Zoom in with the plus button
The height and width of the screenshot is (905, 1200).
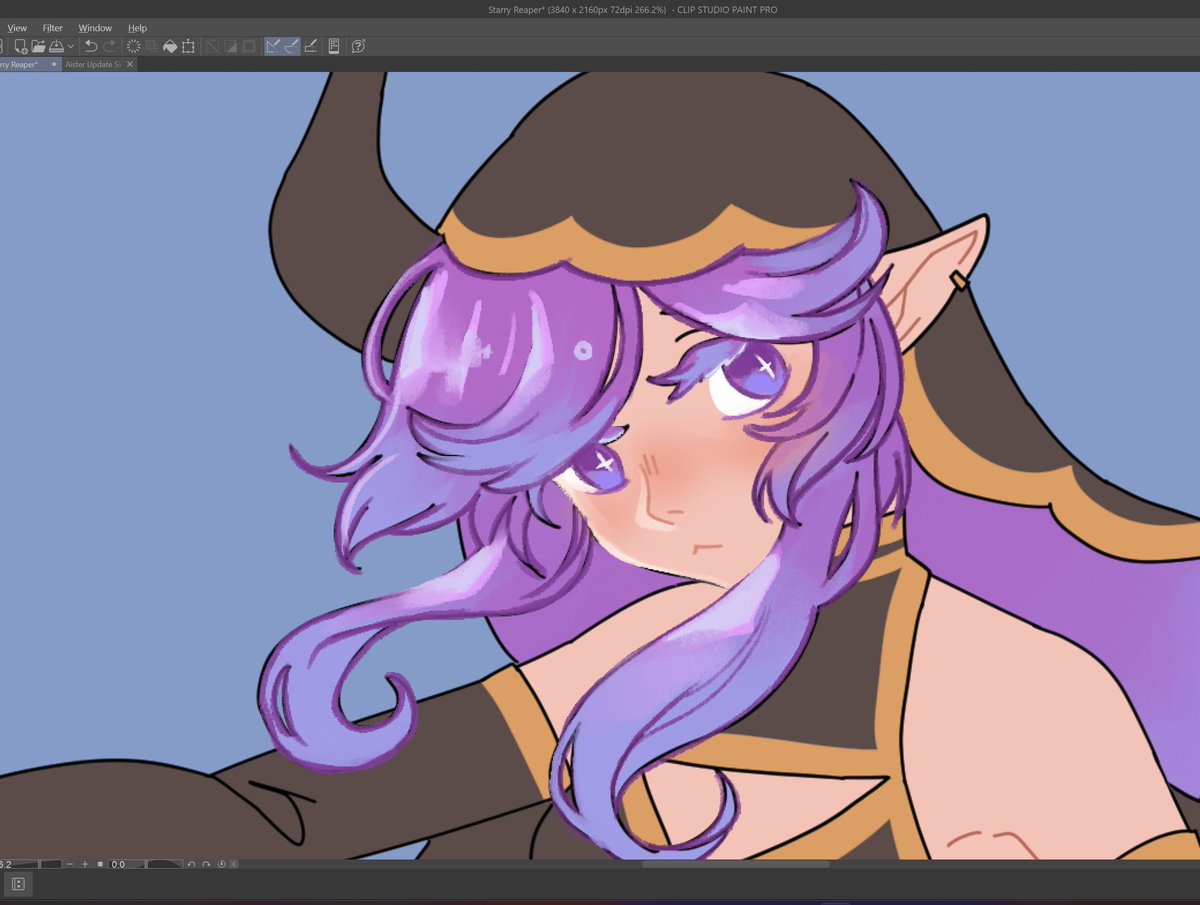pos(85,864)
